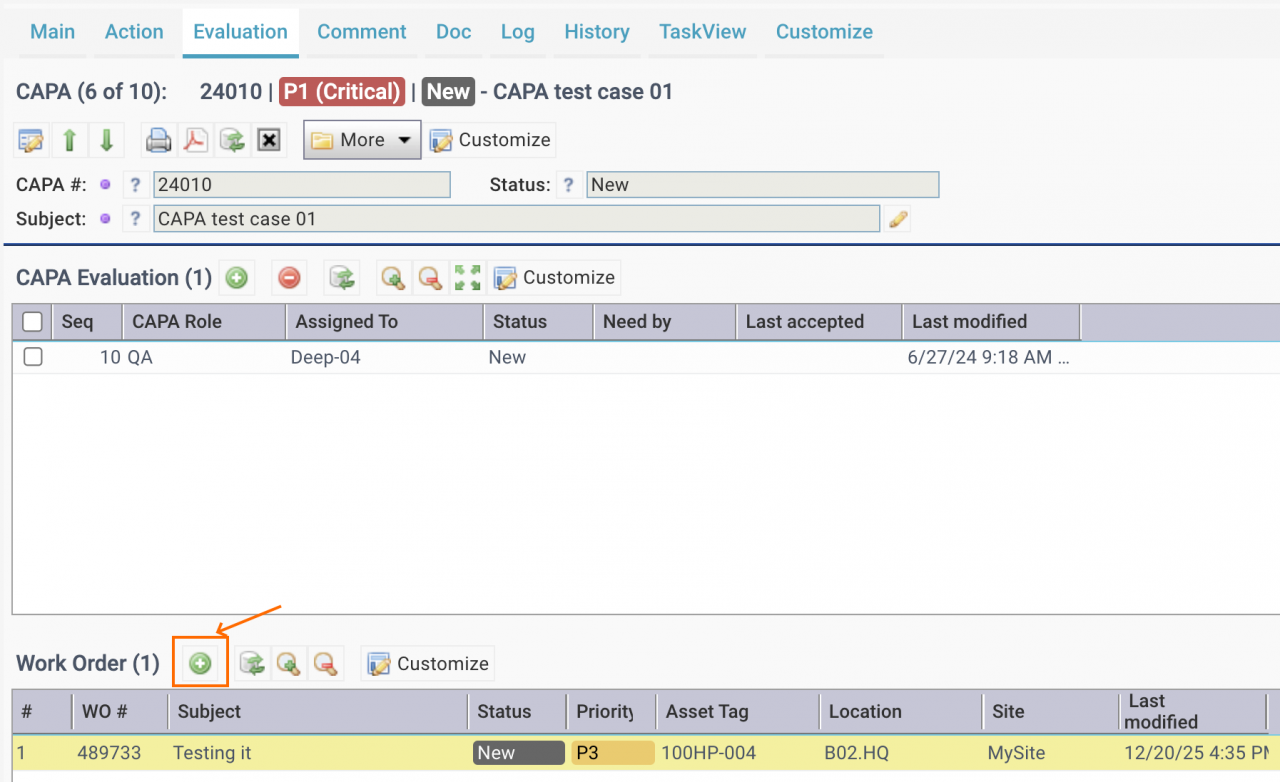This screenshot has height=782, width=1280.
Task: Export the CAPA record as PDF
Action: click(194, 140)
